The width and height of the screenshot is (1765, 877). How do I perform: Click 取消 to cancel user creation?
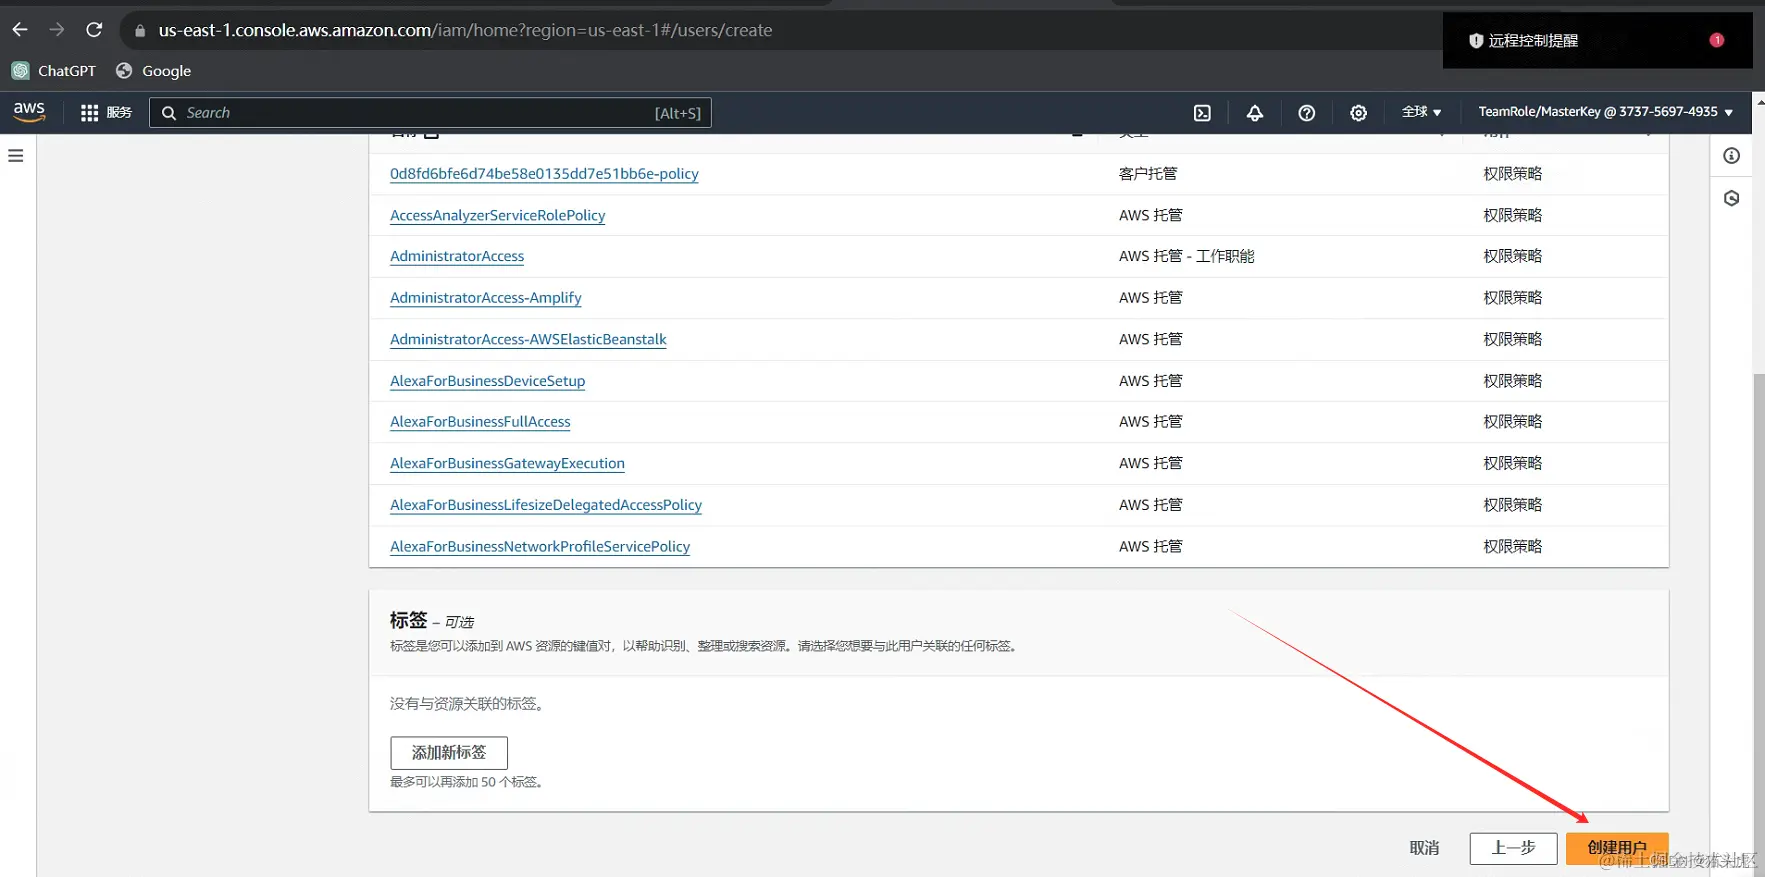pyautogui.click(x=1424, y=848)
